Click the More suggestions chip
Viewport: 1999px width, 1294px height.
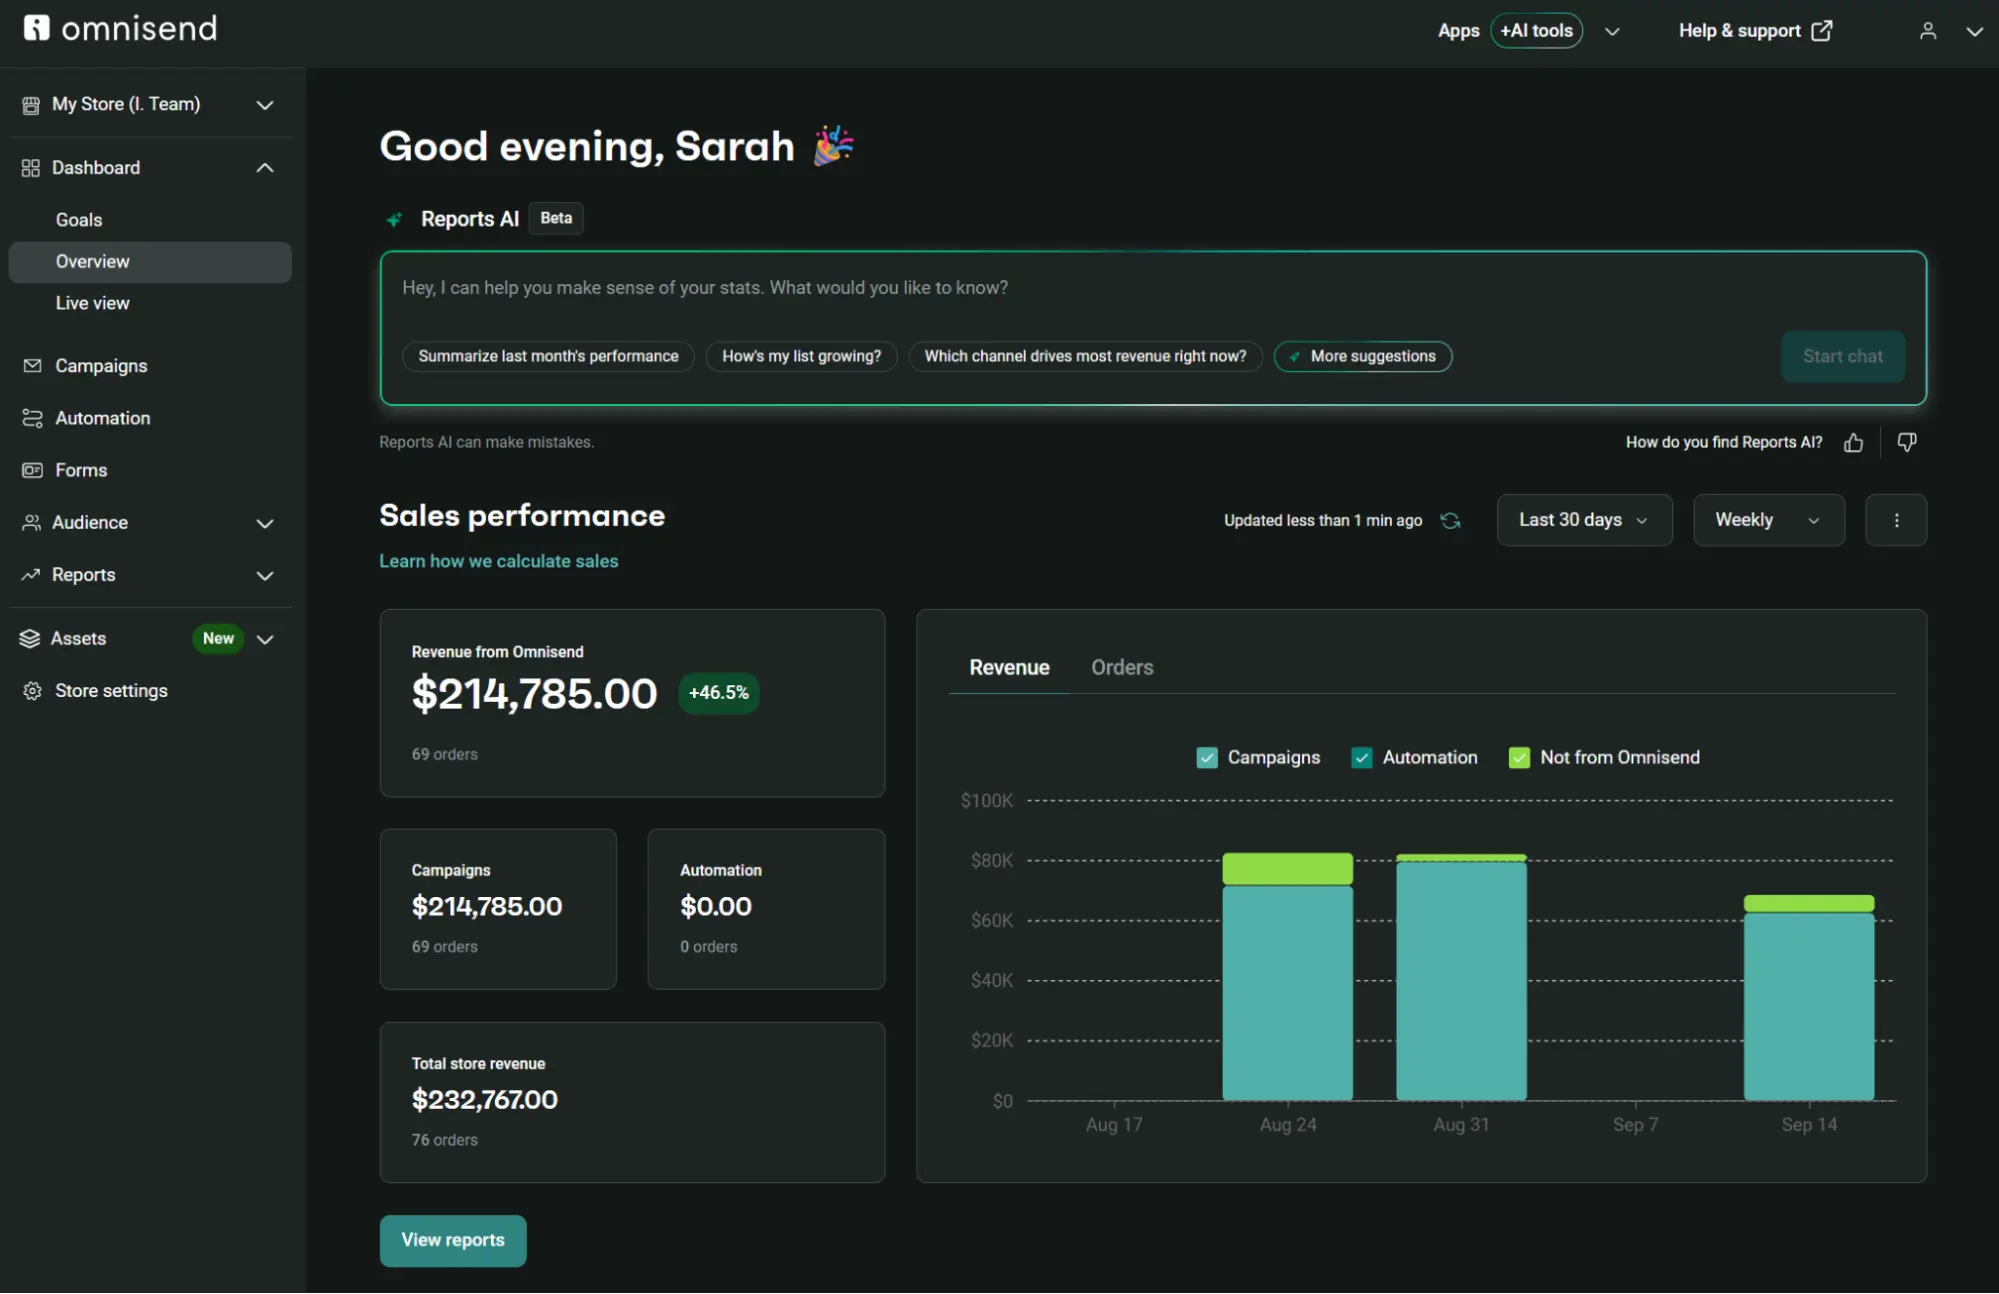click(1363, 356)
